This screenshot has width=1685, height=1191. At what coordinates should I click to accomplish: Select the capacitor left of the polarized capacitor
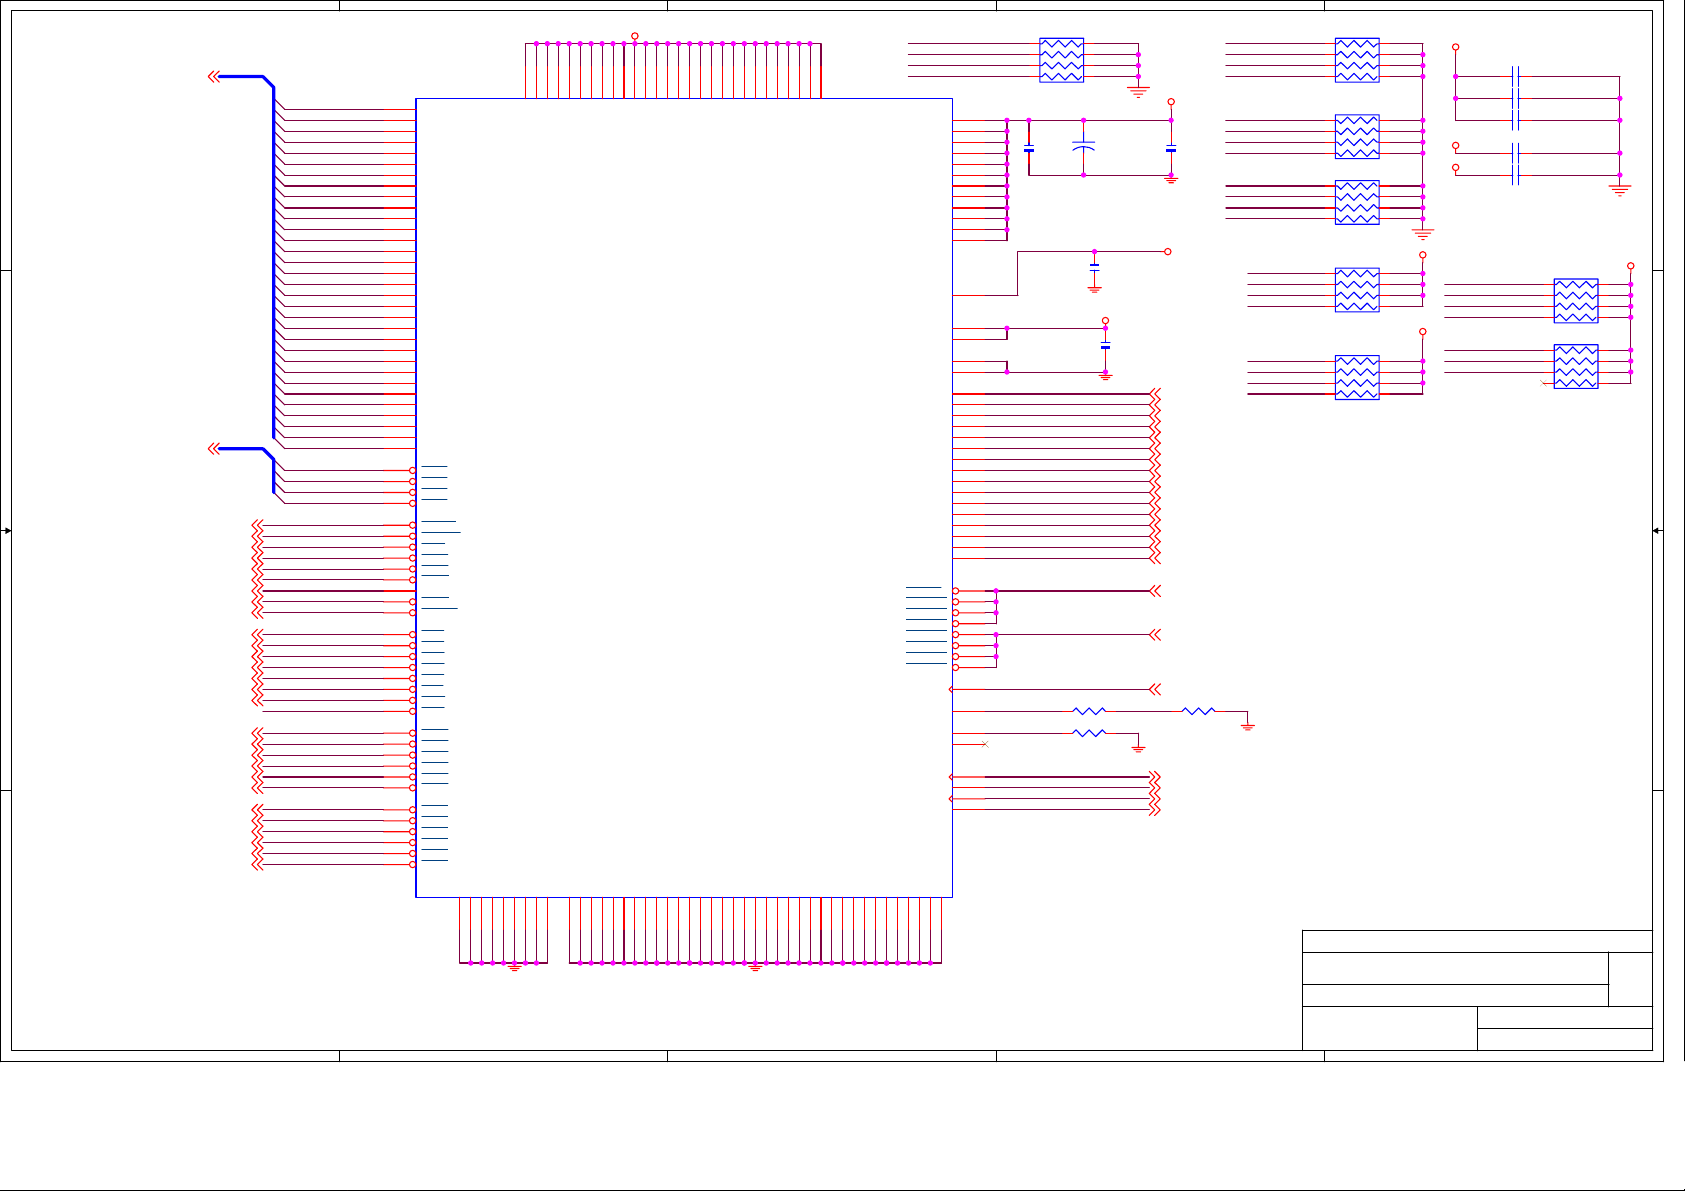click(x=1029, y=150)
